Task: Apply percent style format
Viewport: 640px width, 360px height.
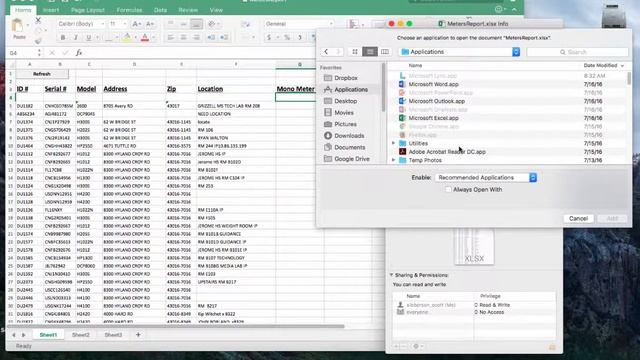Action: [x=287, y=38]
